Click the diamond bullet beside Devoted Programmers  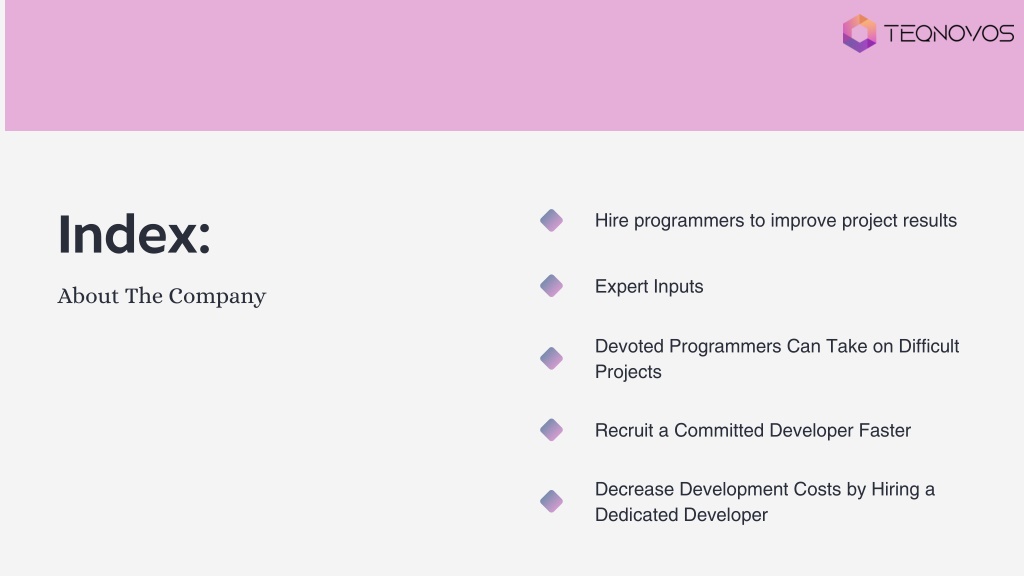pos(552,358)
